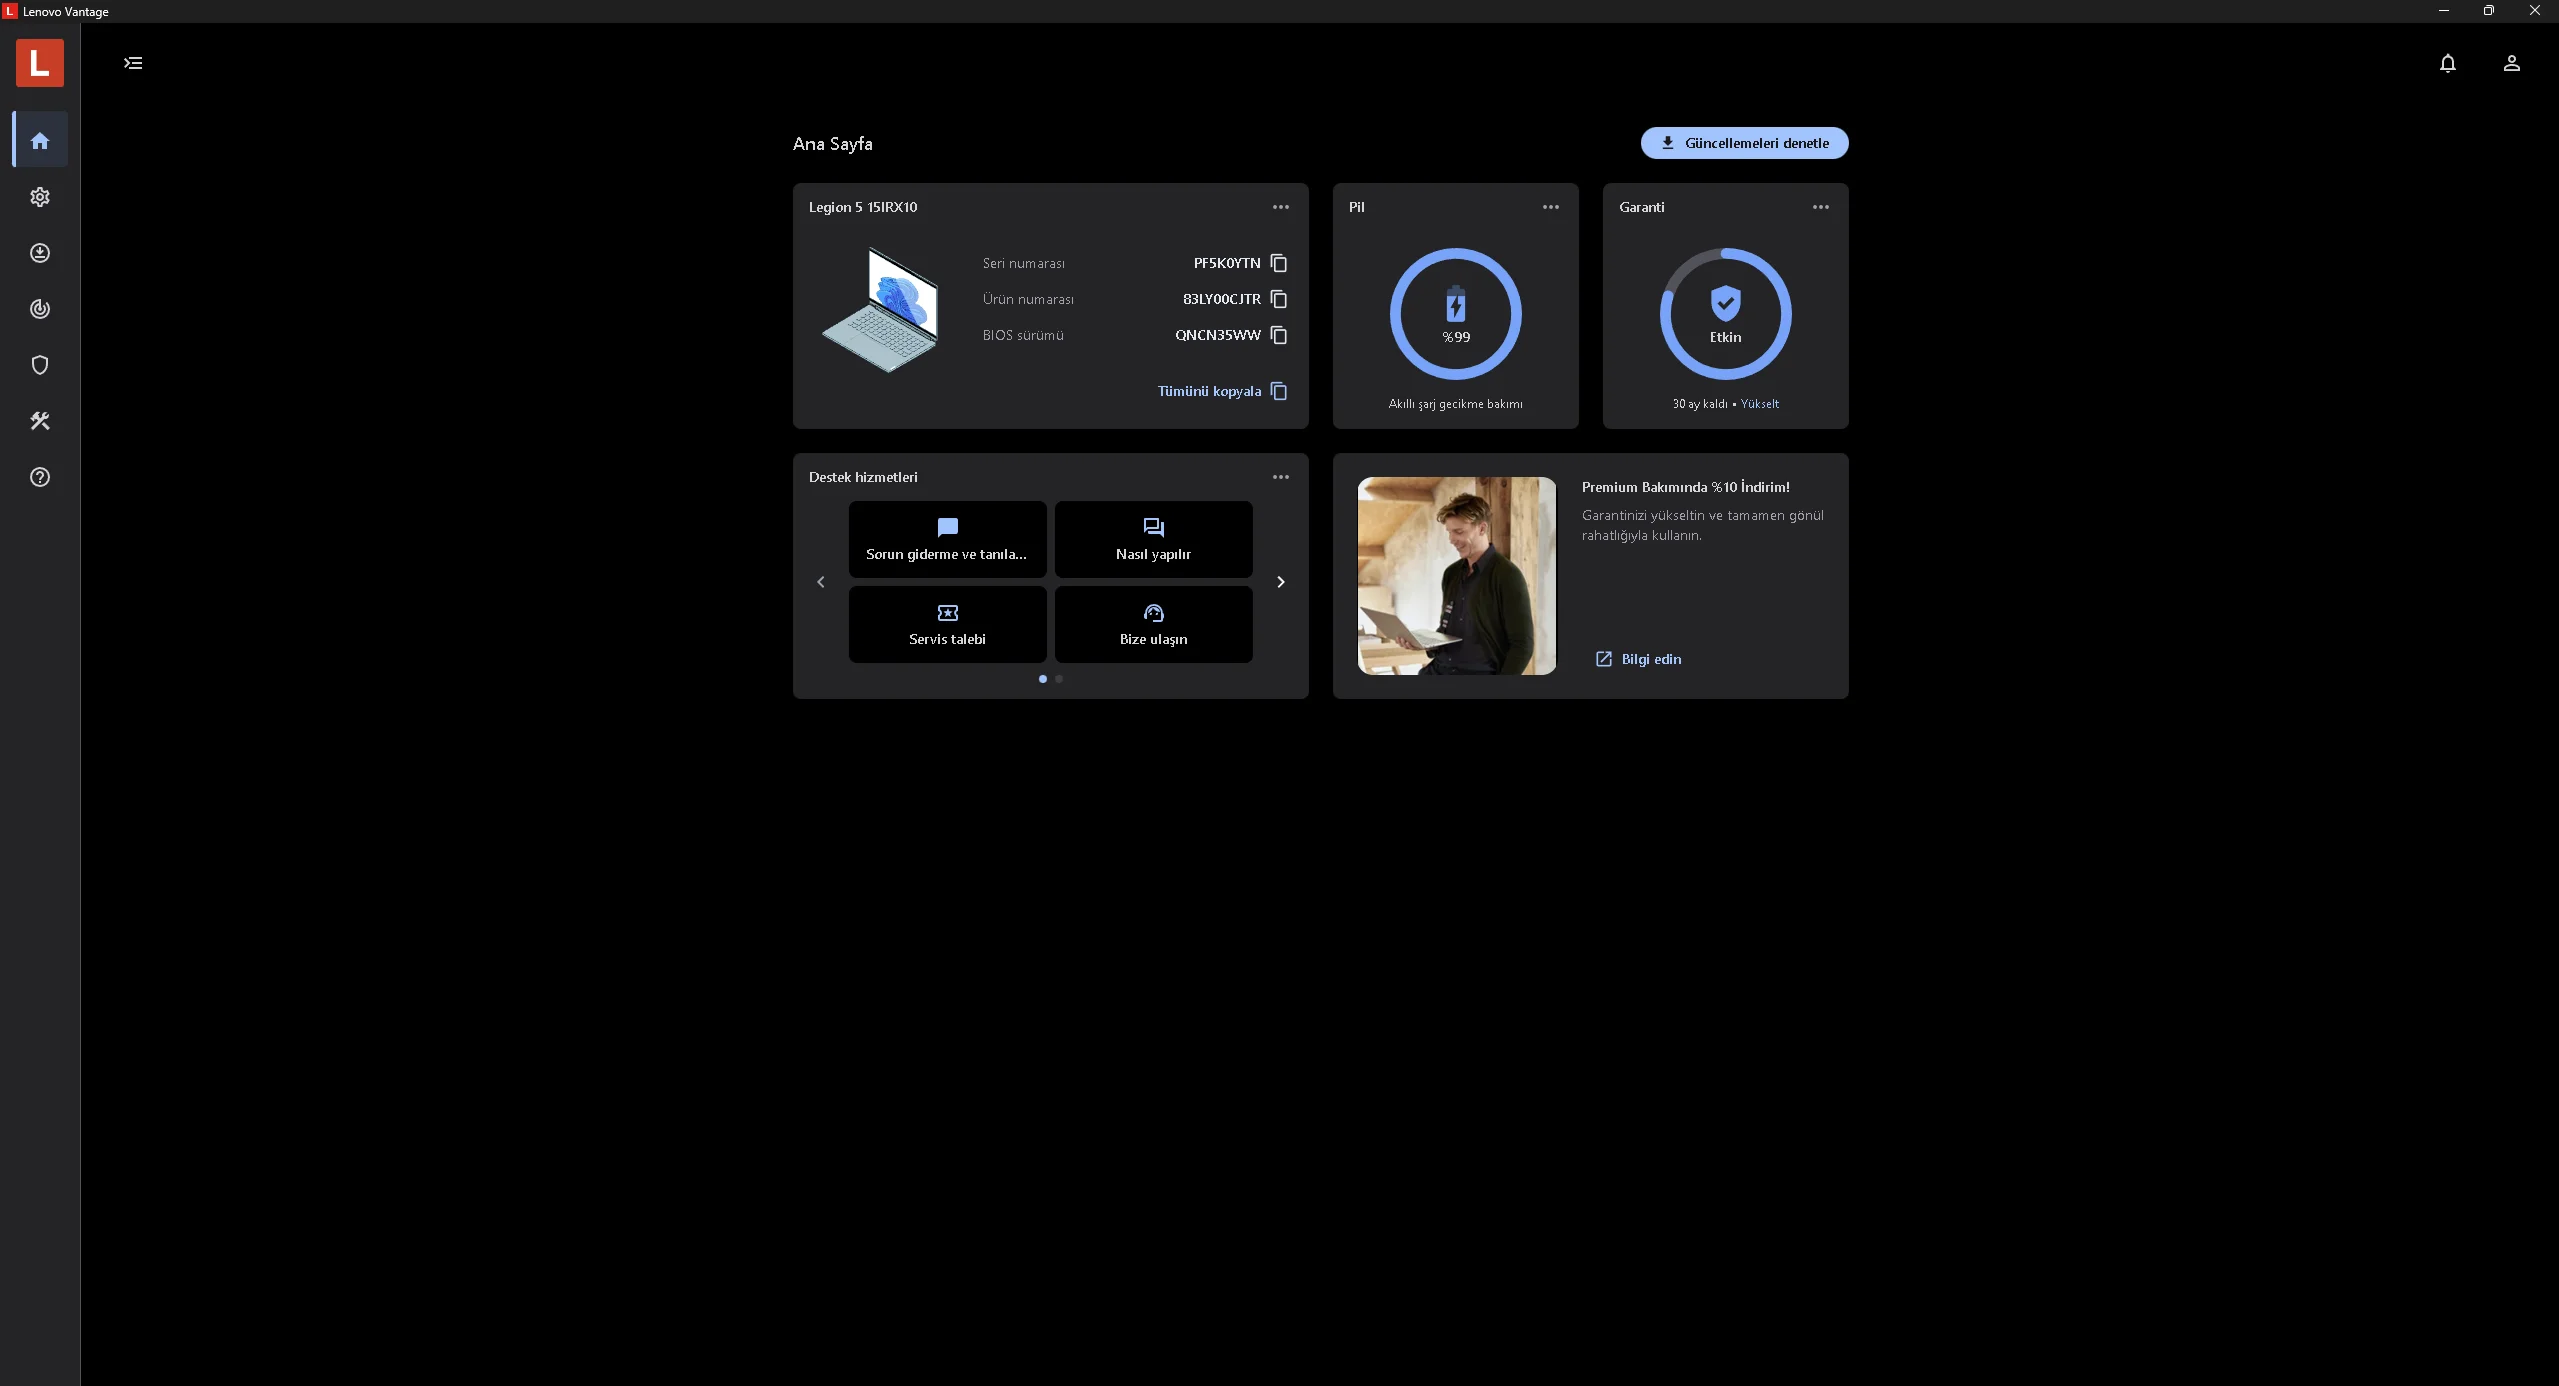The width and height of the screenshot is (2559, 1386).
Task: Open the Security shield icon in sidebar
Action: 40,365
